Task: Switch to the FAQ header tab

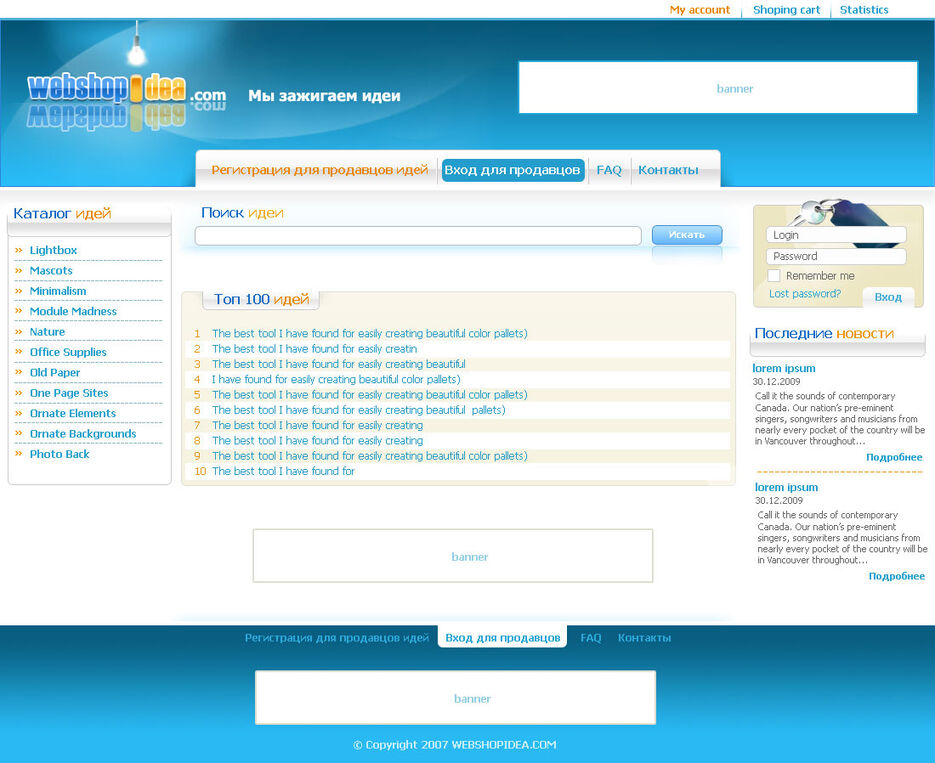Action: pyautogui.click(x=609, y=170)
